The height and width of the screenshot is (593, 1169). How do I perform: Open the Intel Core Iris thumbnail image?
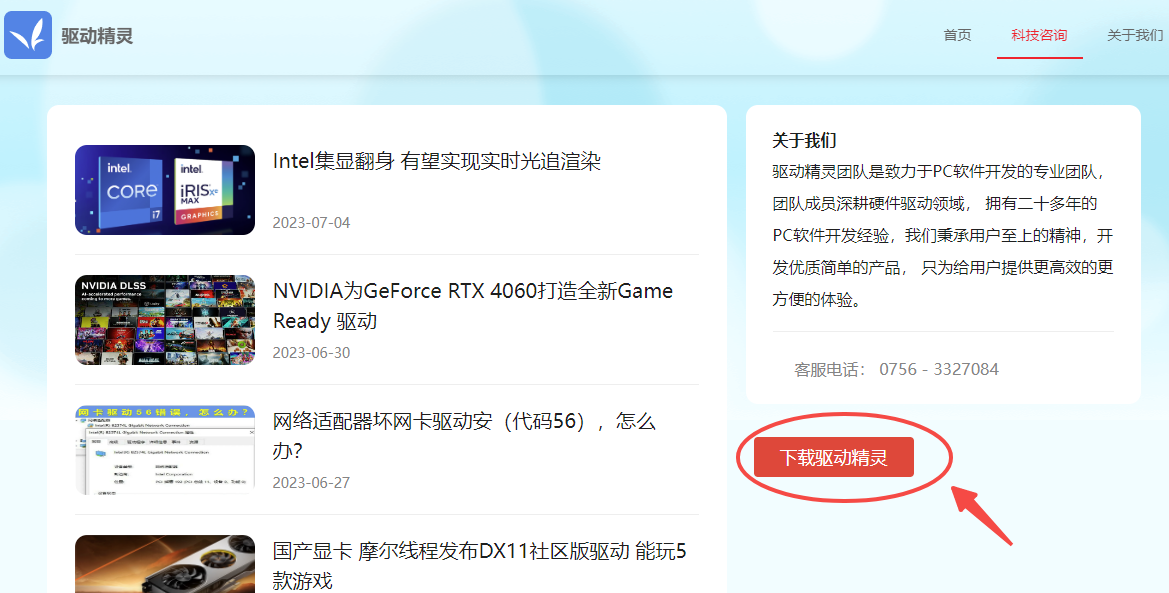[x=165, y=190]
